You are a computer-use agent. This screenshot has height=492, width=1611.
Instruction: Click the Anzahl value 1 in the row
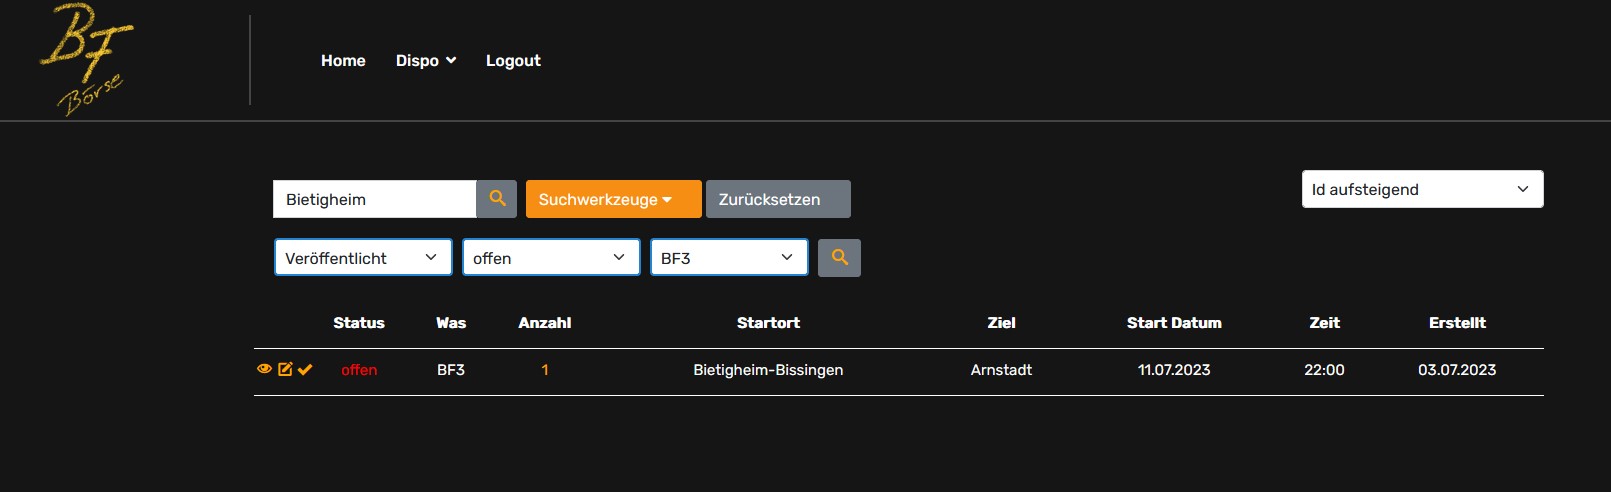tap(545, 370)
